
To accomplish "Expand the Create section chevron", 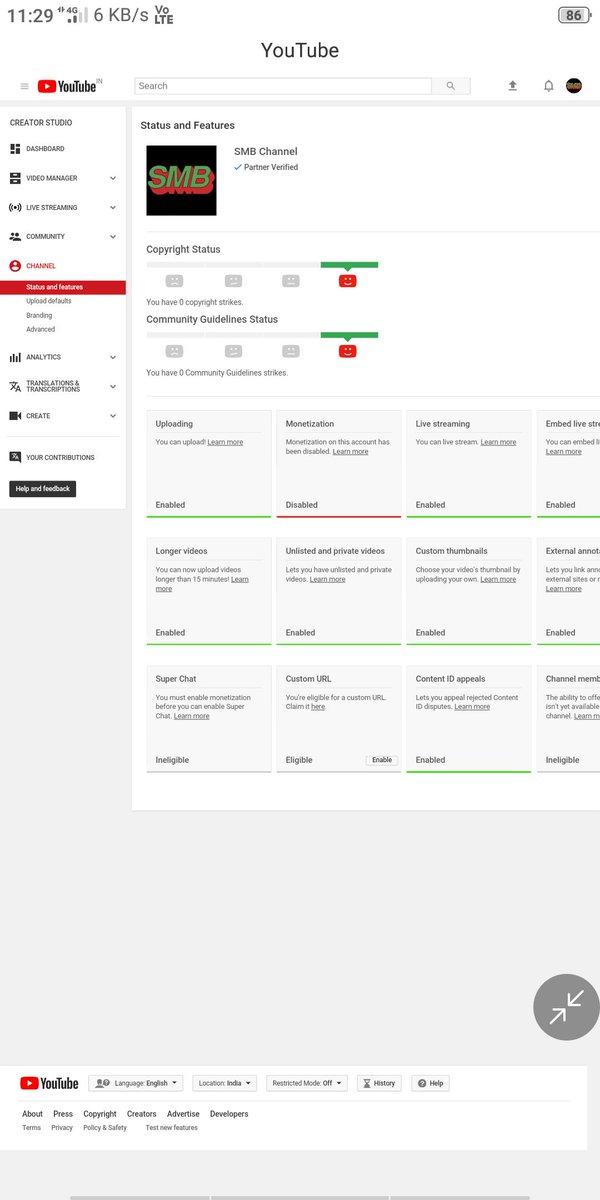I will tap(113, 416).
